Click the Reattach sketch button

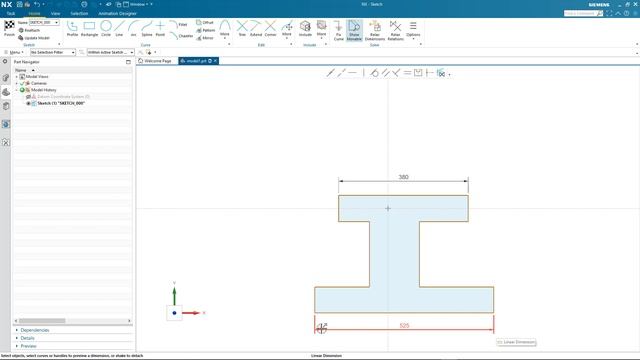(x=29, y=30)
